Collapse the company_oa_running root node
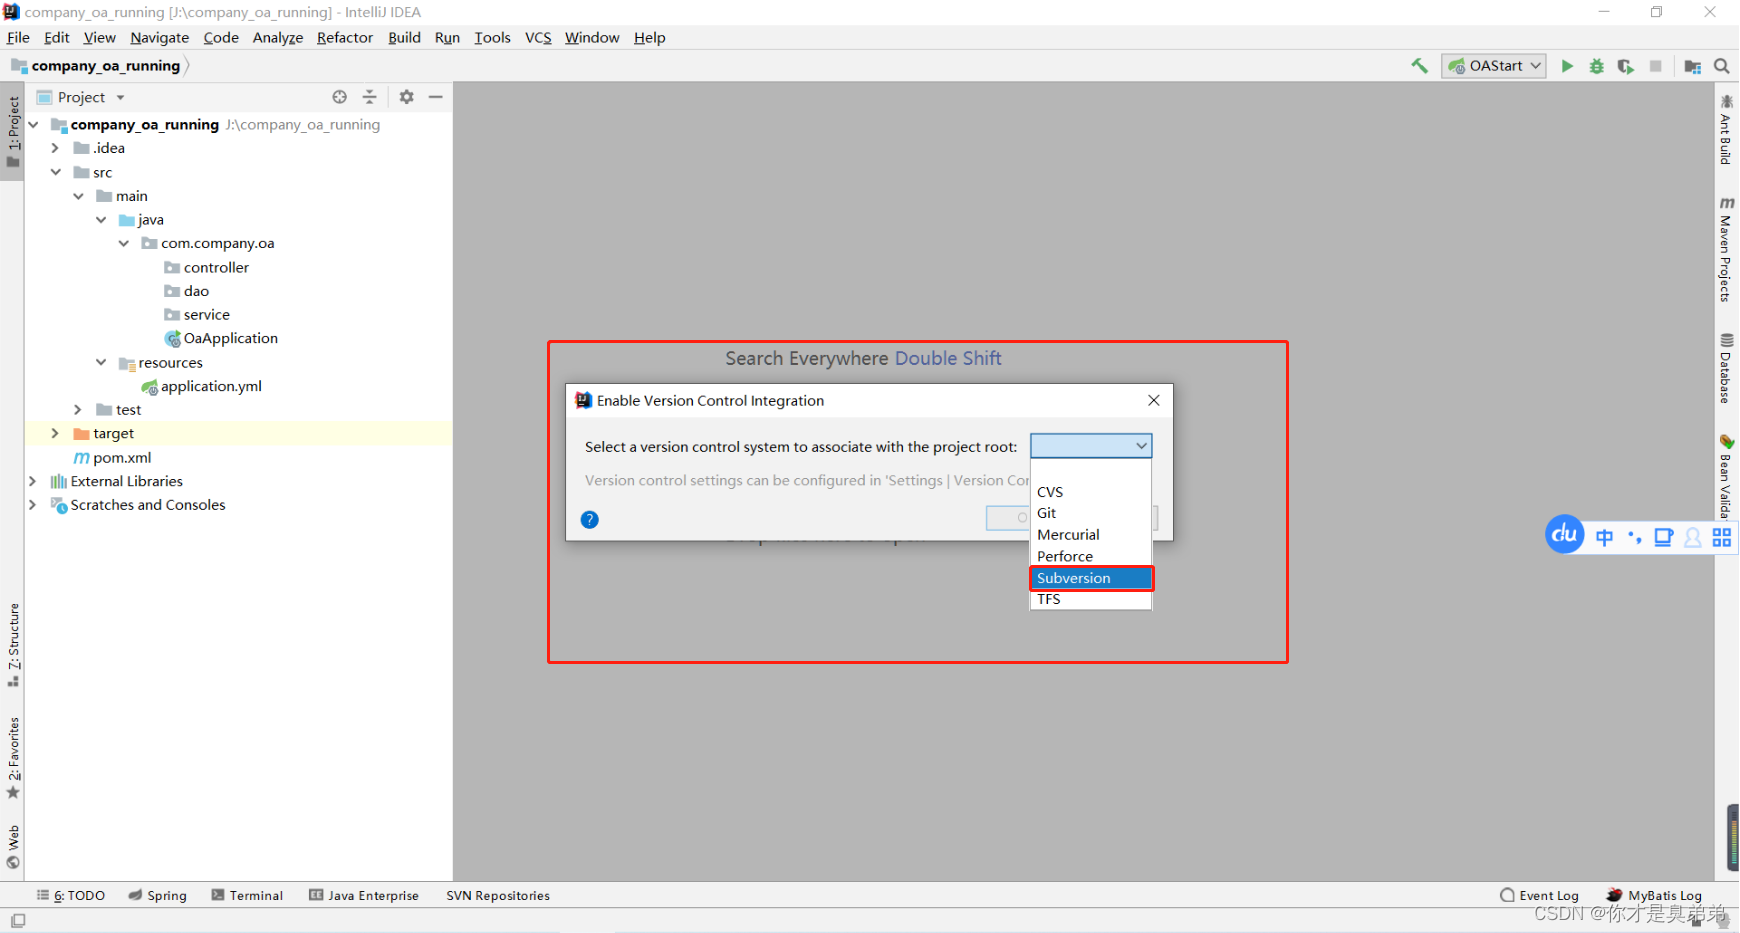The image size is (1740, 933). point(33,124)
